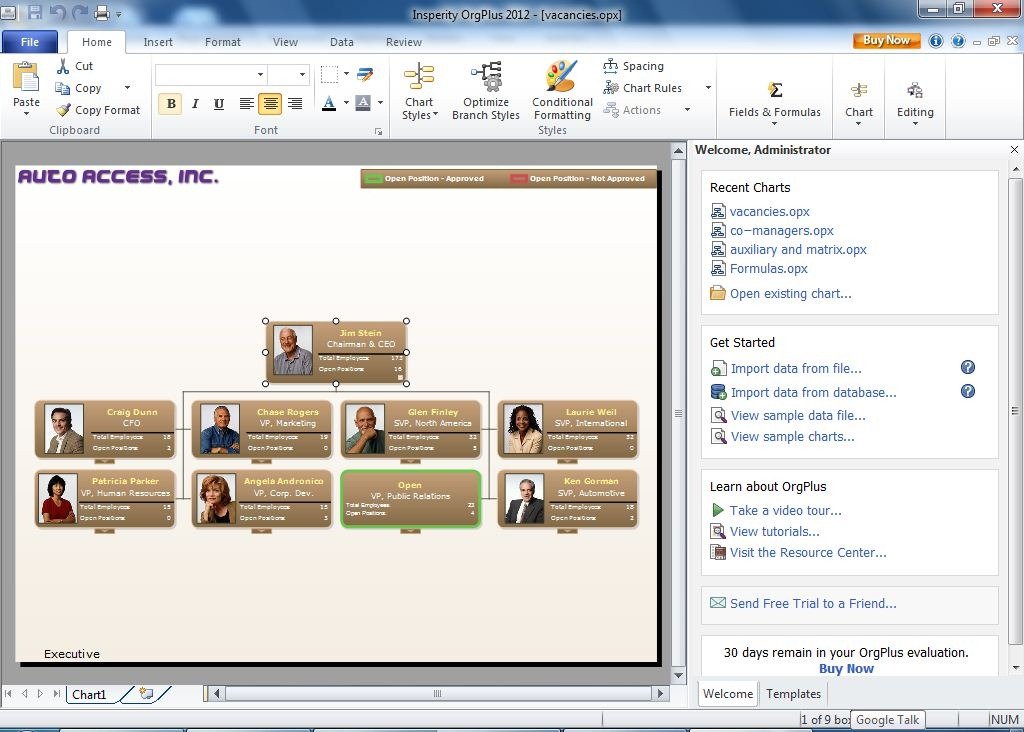Viewport: 1024px width, 732px height.
Task: Click the Actions command in Styles group
Action: coord(632,110)
